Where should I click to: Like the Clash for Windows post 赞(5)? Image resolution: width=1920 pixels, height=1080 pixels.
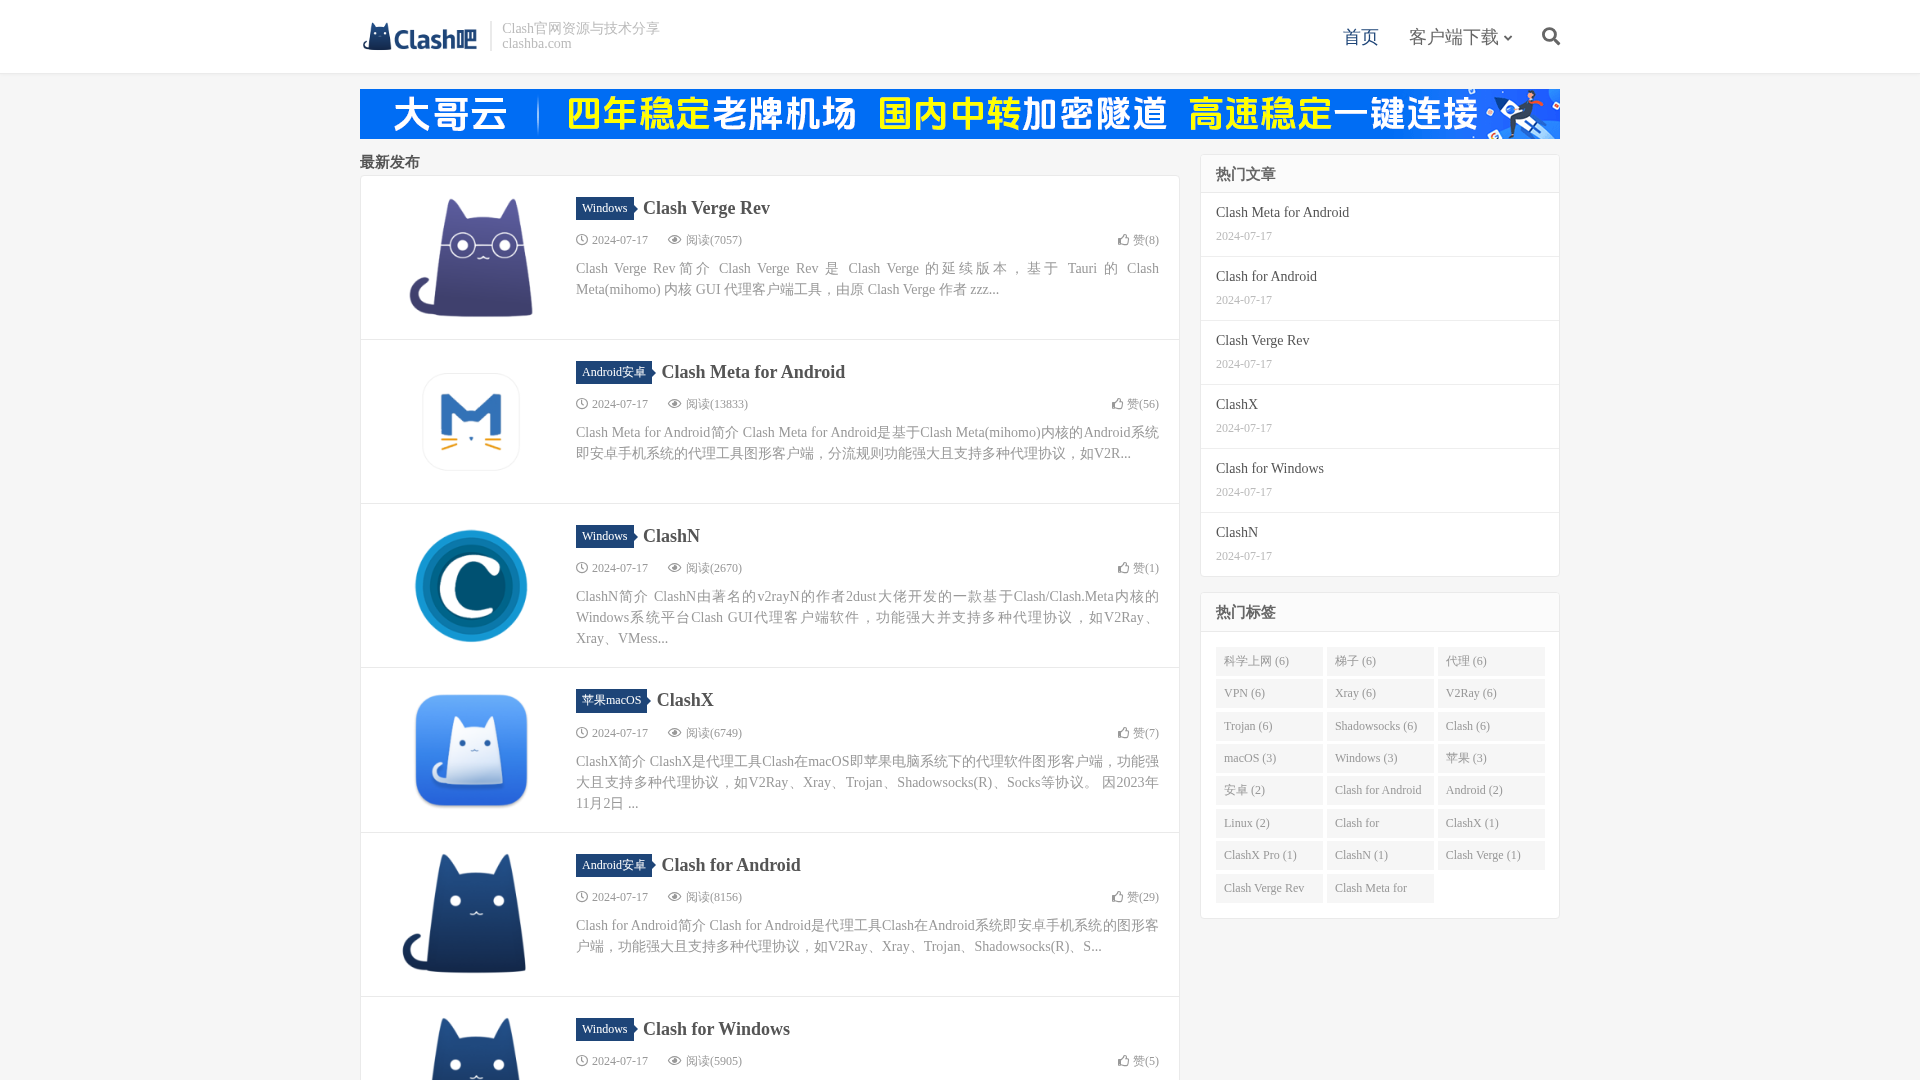[x=1138, y=1061]
